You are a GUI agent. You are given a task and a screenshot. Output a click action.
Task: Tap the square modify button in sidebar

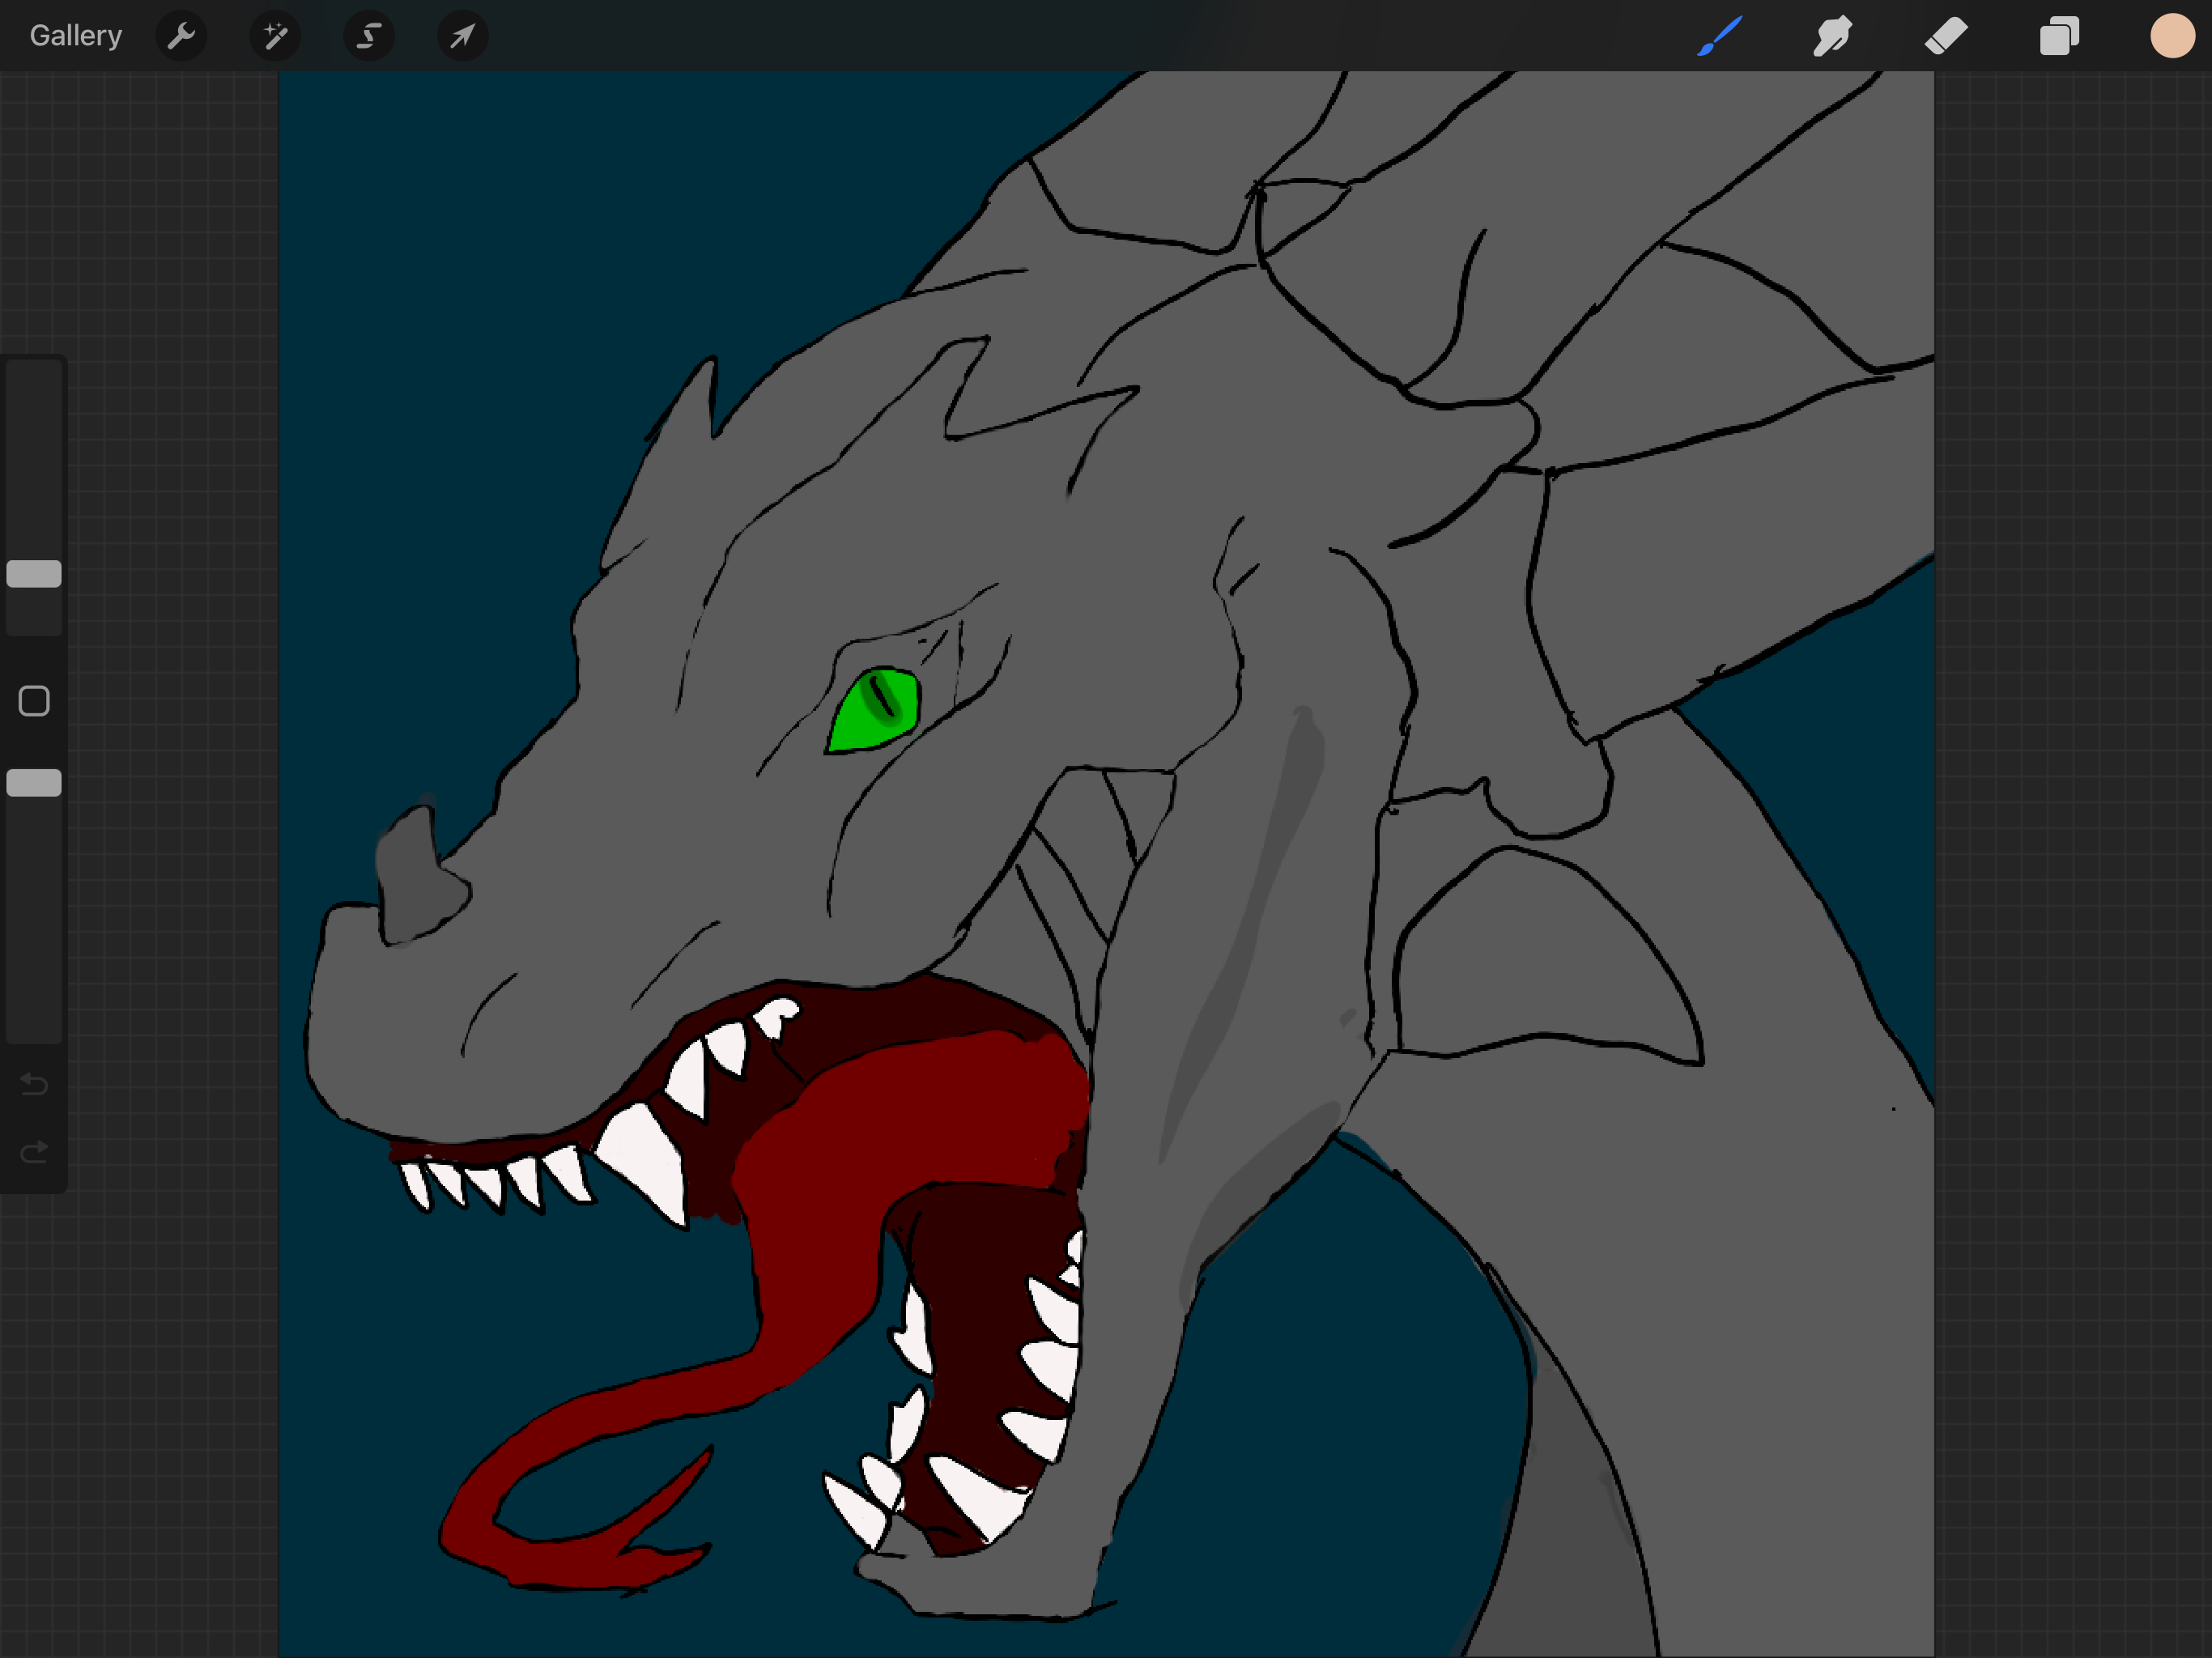34,701
